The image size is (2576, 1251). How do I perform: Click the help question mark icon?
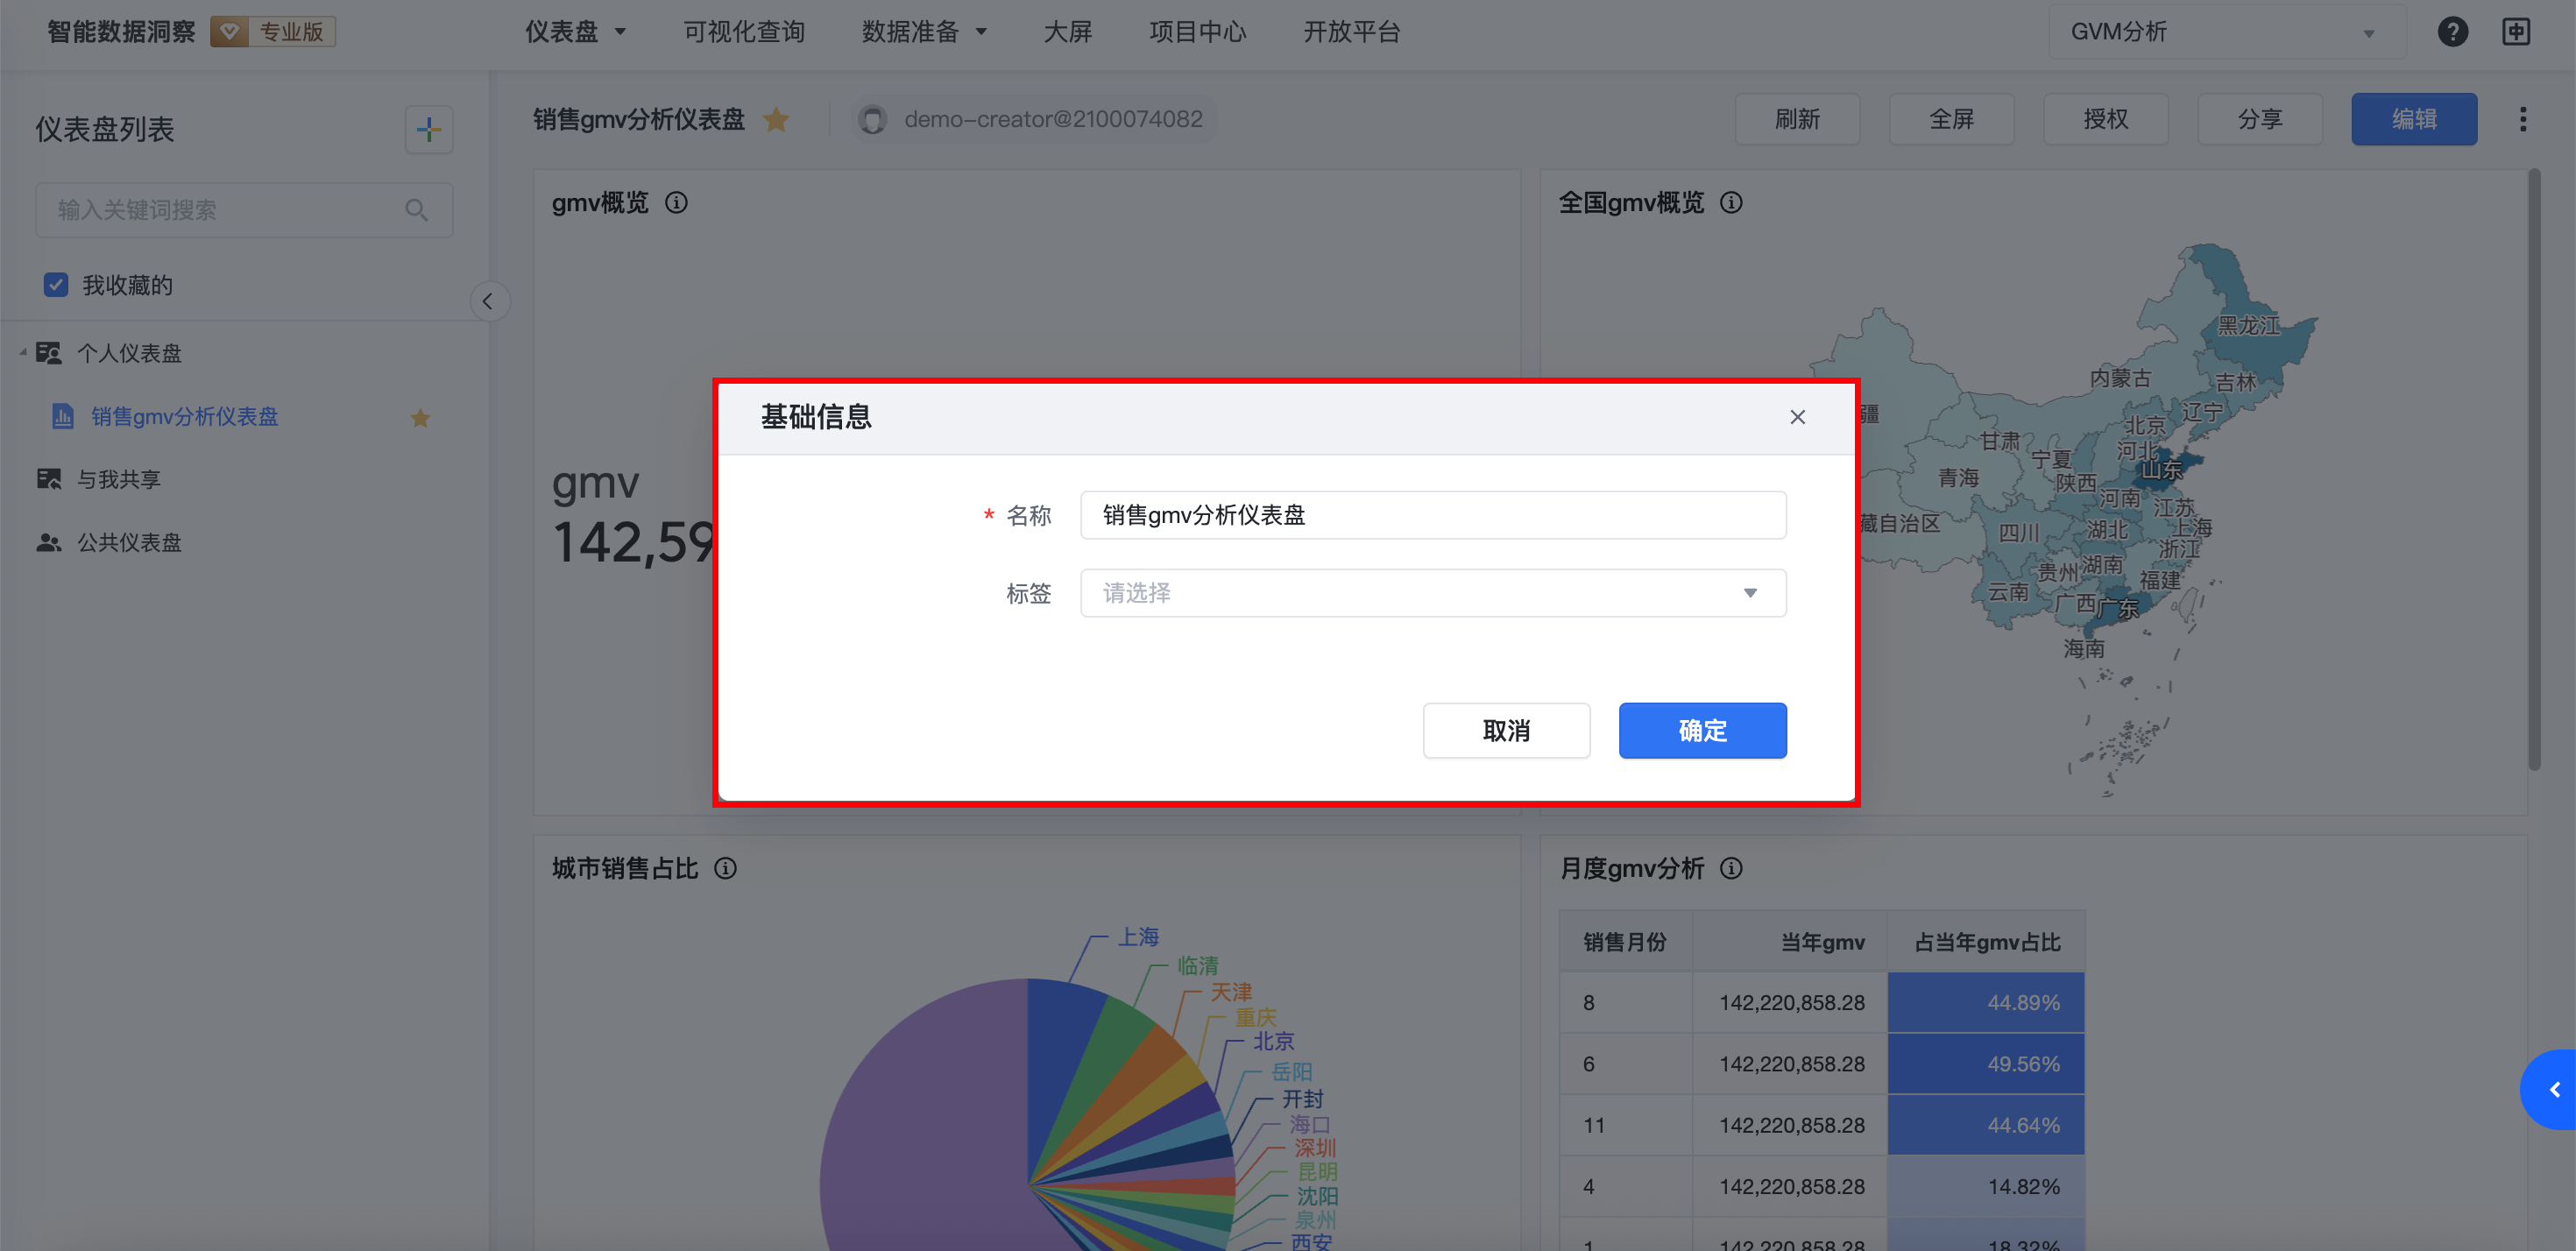click(2452, 32)
